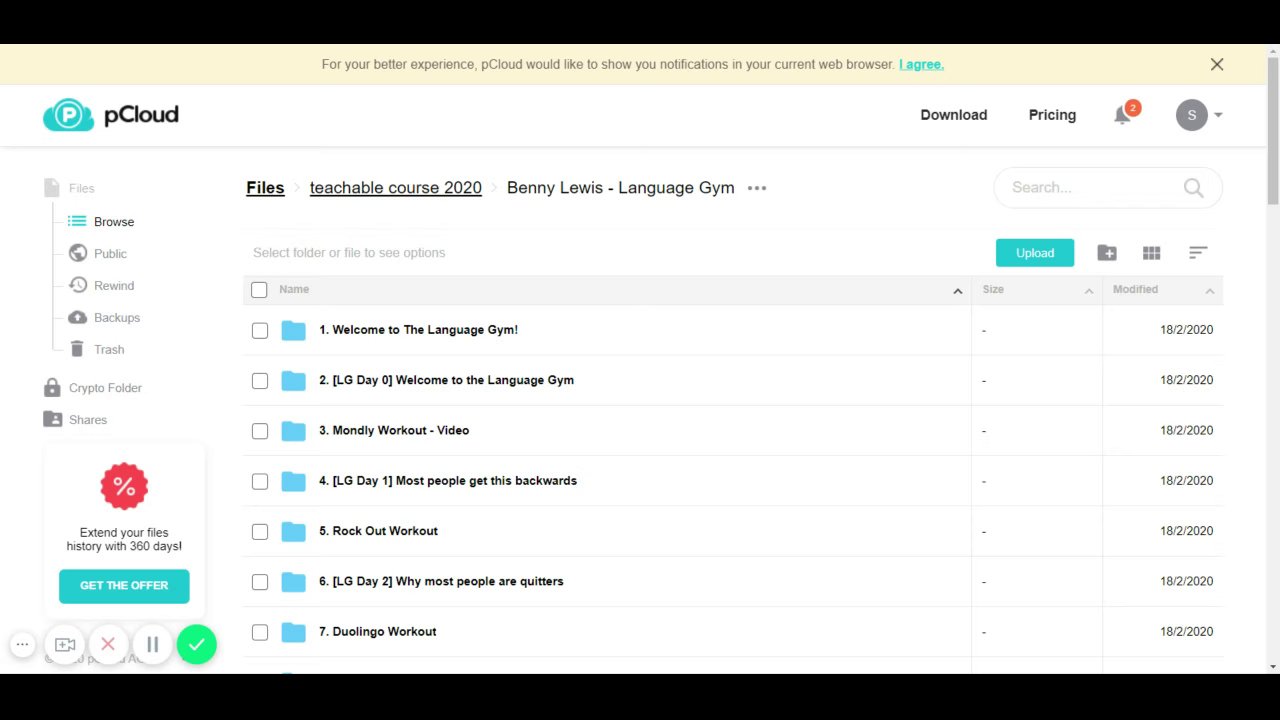Open recorder more-options dots button
This screenshot has width=1280, height=720.
coord(22,645)
